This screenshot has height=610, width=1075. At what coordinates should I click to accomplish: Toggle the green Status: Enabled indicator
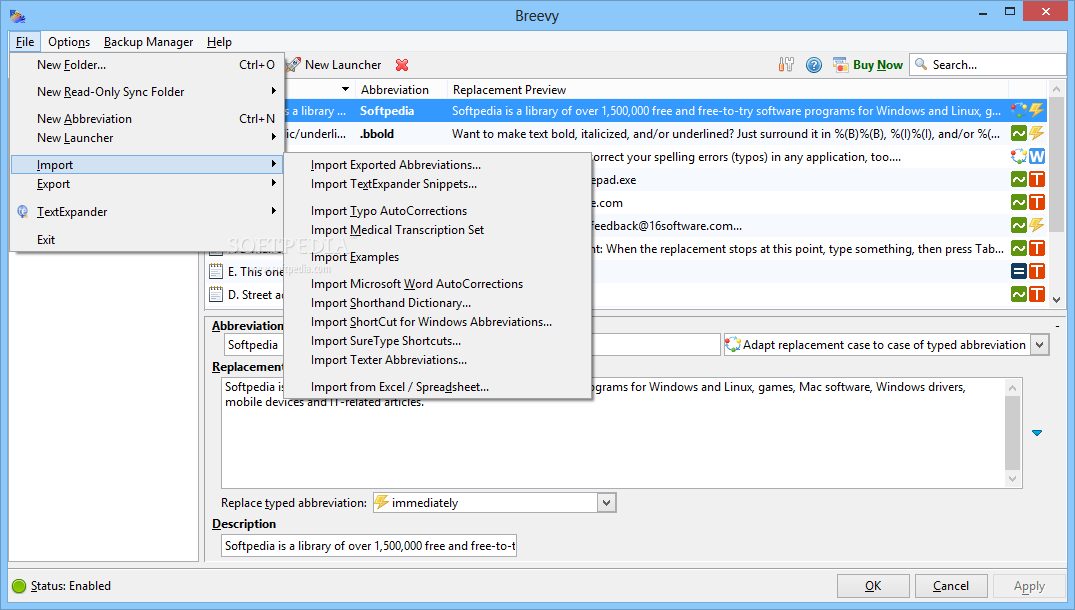[19, 586]
